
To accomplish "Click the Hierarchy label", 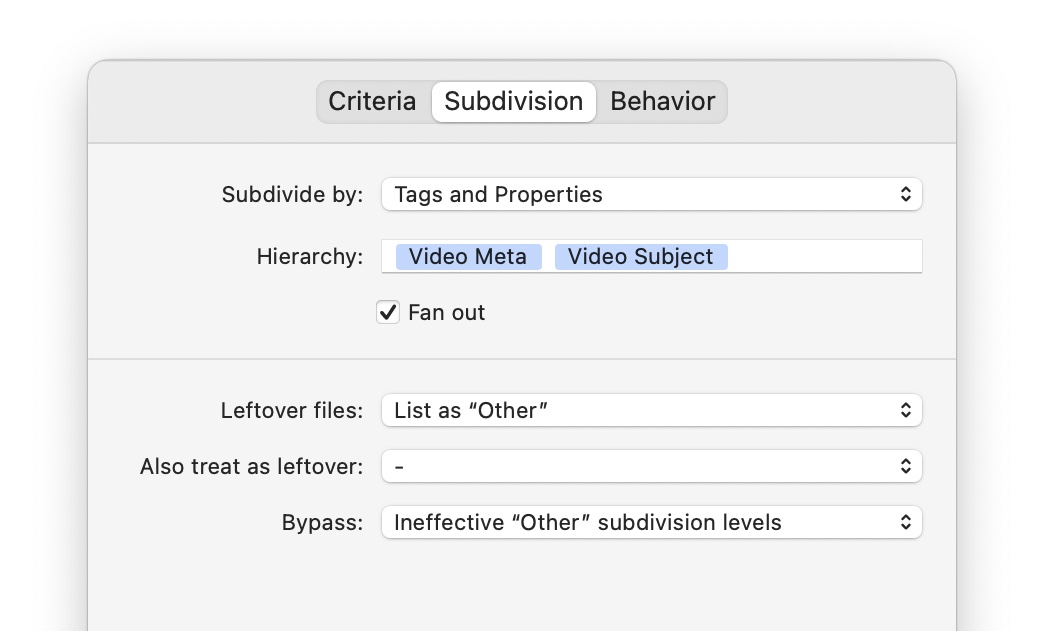I will (x=310, y=257).
